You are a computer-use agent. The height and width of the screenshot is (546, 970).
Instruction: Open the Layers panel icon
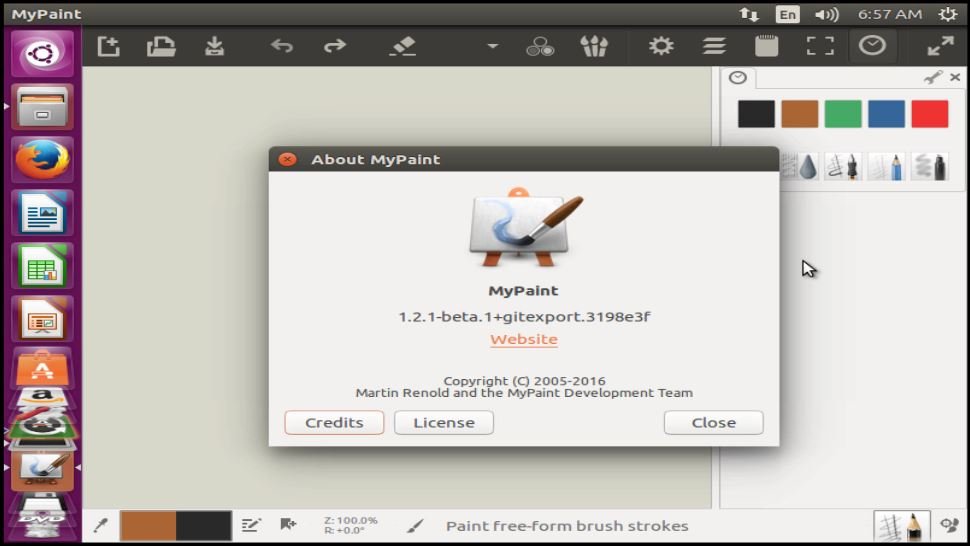714,46
